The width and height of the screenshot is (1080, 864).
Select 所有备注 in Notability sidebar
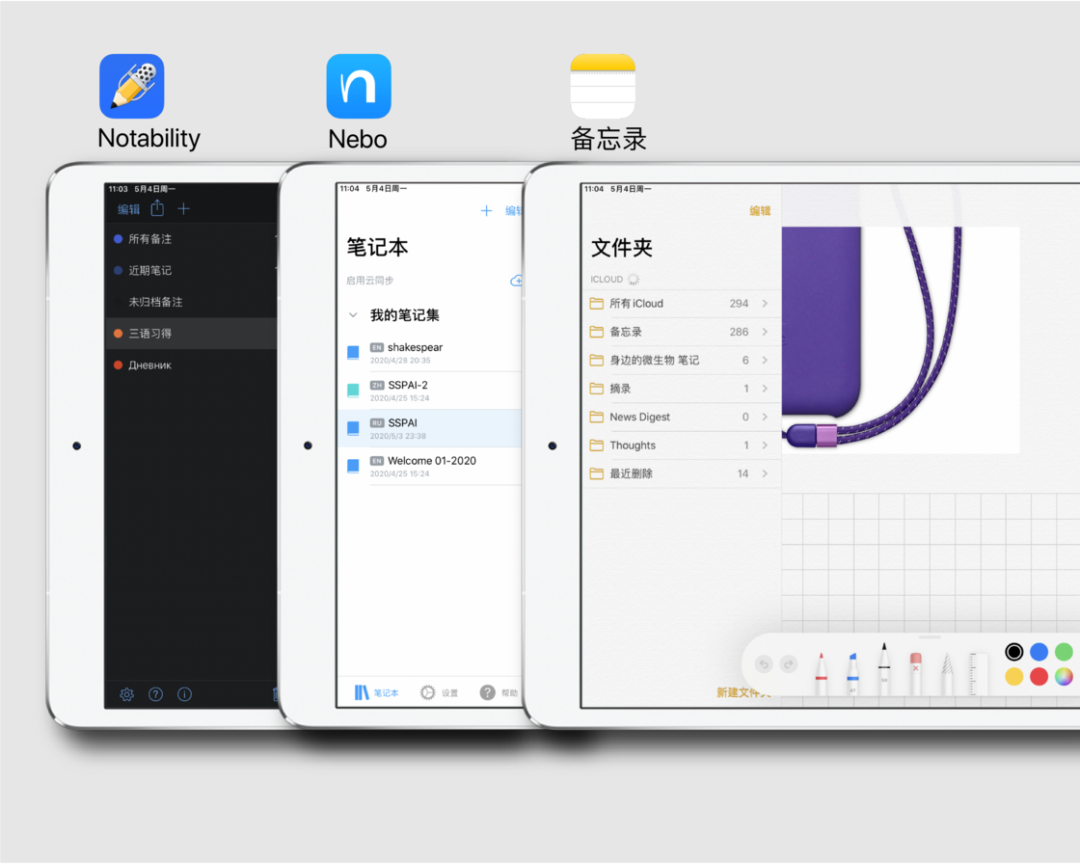tap(191, 239)
